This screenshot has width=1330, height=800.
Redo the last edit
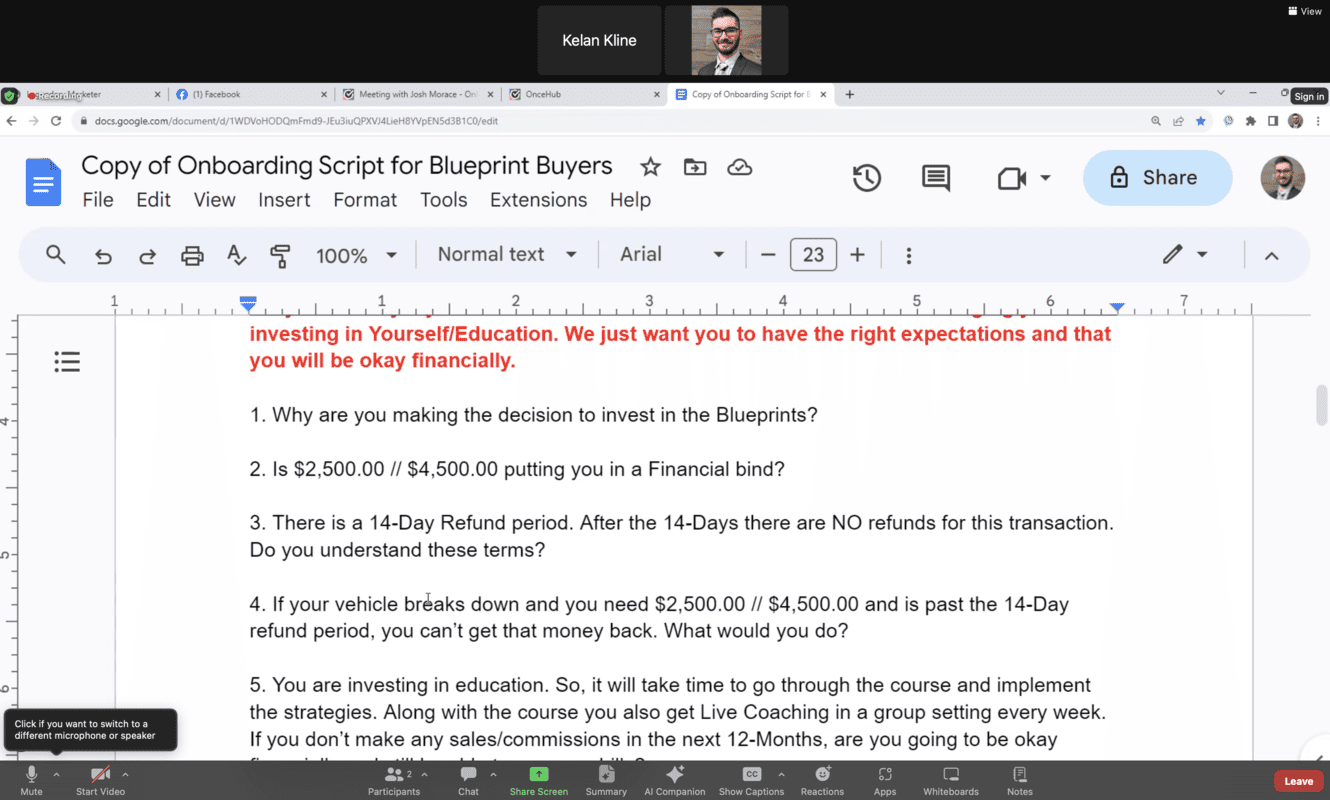coord(147,256)
